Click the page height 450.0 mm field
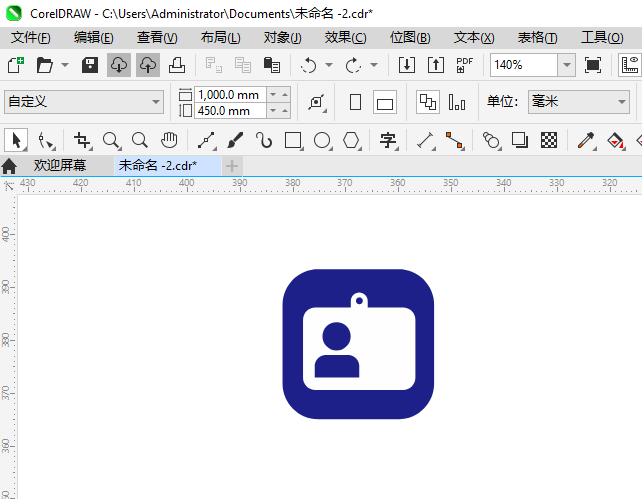Screen dimensions: 642x499 pos(231,111)
